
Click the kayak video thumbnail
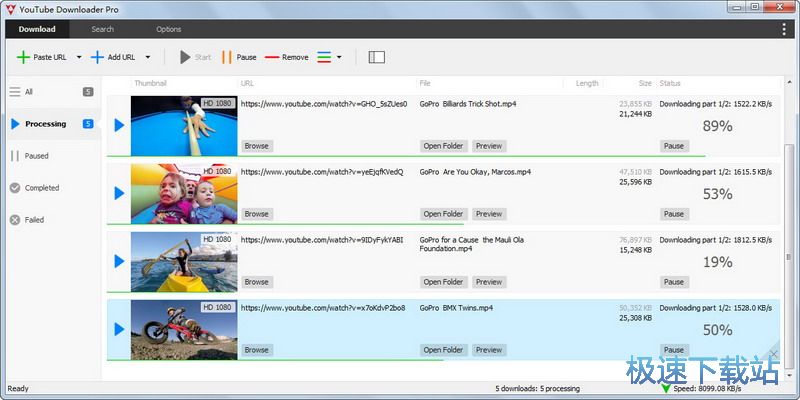pos(184,261)
